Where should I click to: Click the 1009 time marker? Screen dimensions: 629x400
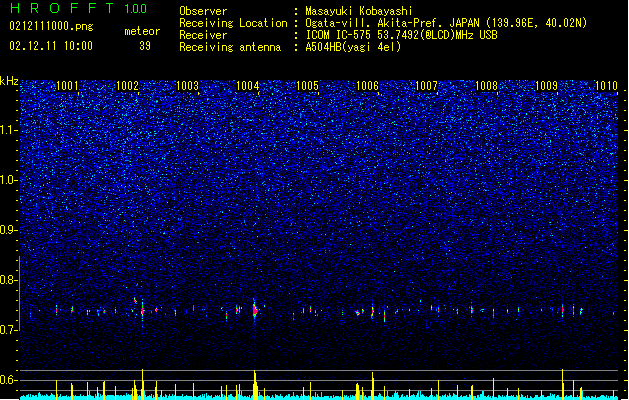click(546, 86)
